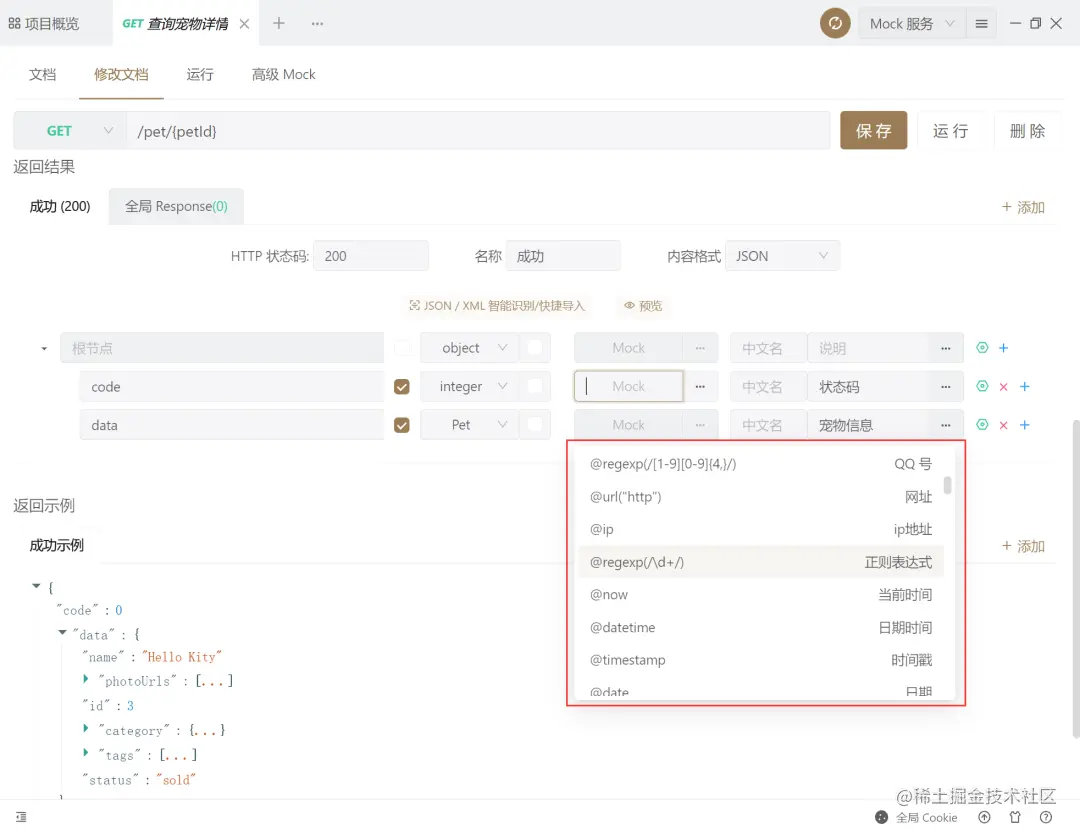Delete the code field row

coord(1004,386)
